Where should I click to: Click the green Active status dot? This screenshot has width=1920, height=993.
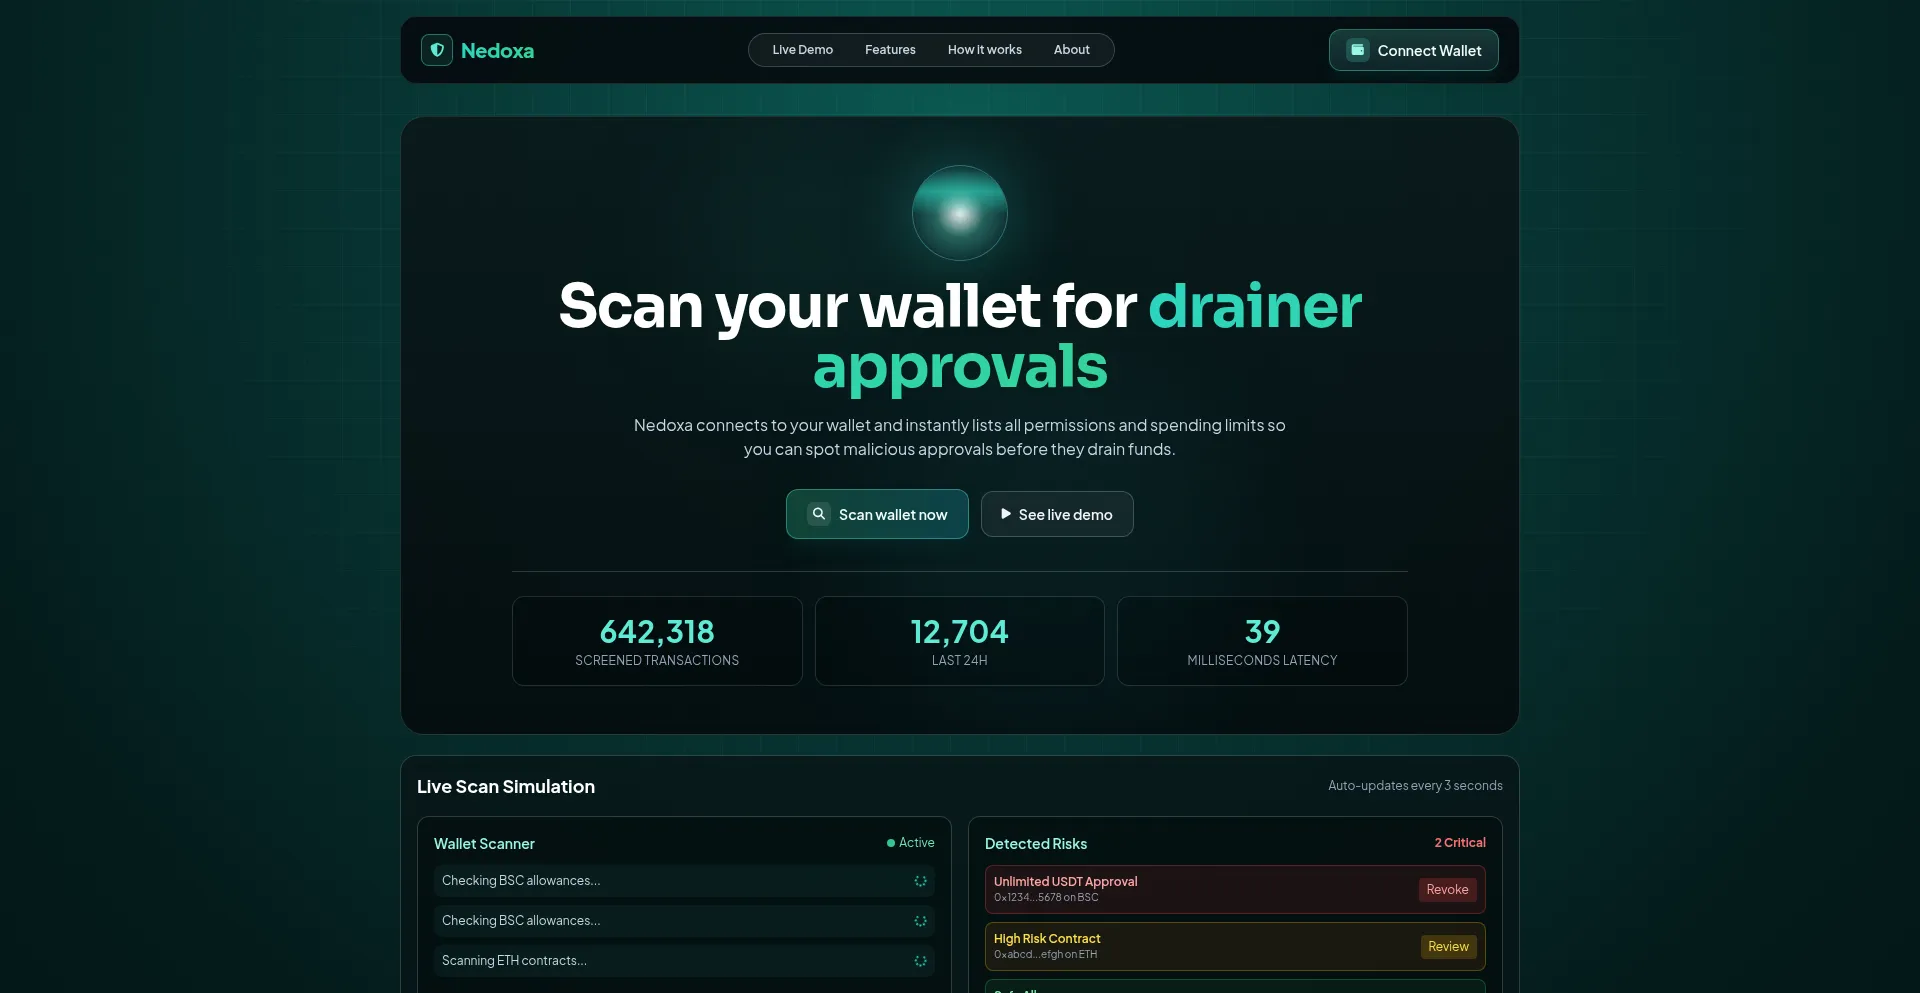(891, 843)
